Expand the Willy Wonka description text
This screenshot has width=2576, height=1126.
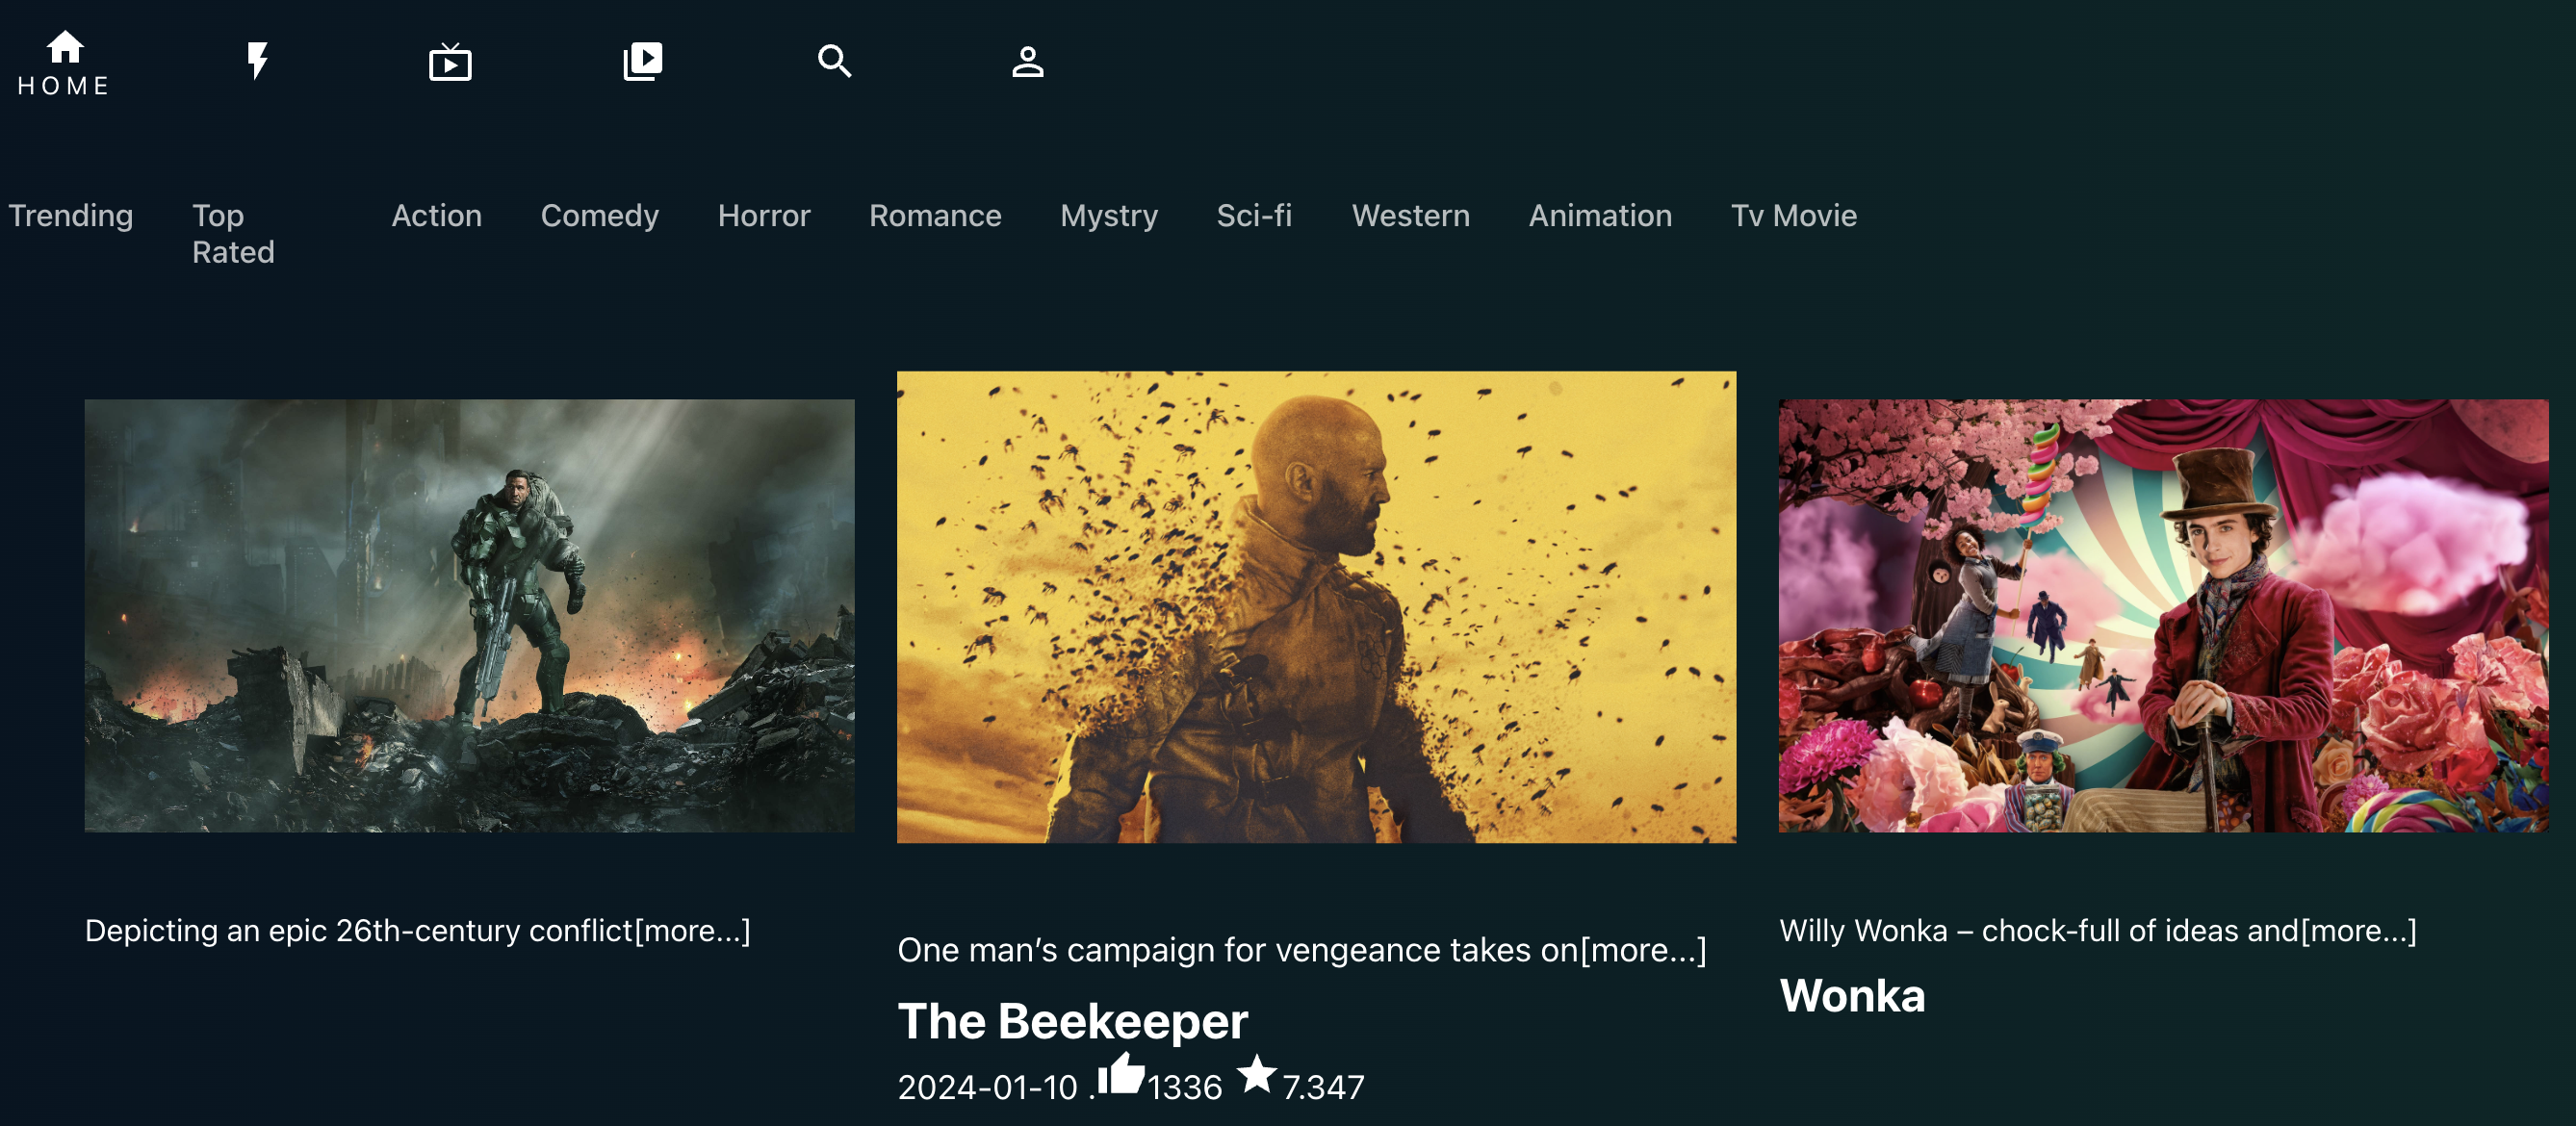(x=2098, y=931)
